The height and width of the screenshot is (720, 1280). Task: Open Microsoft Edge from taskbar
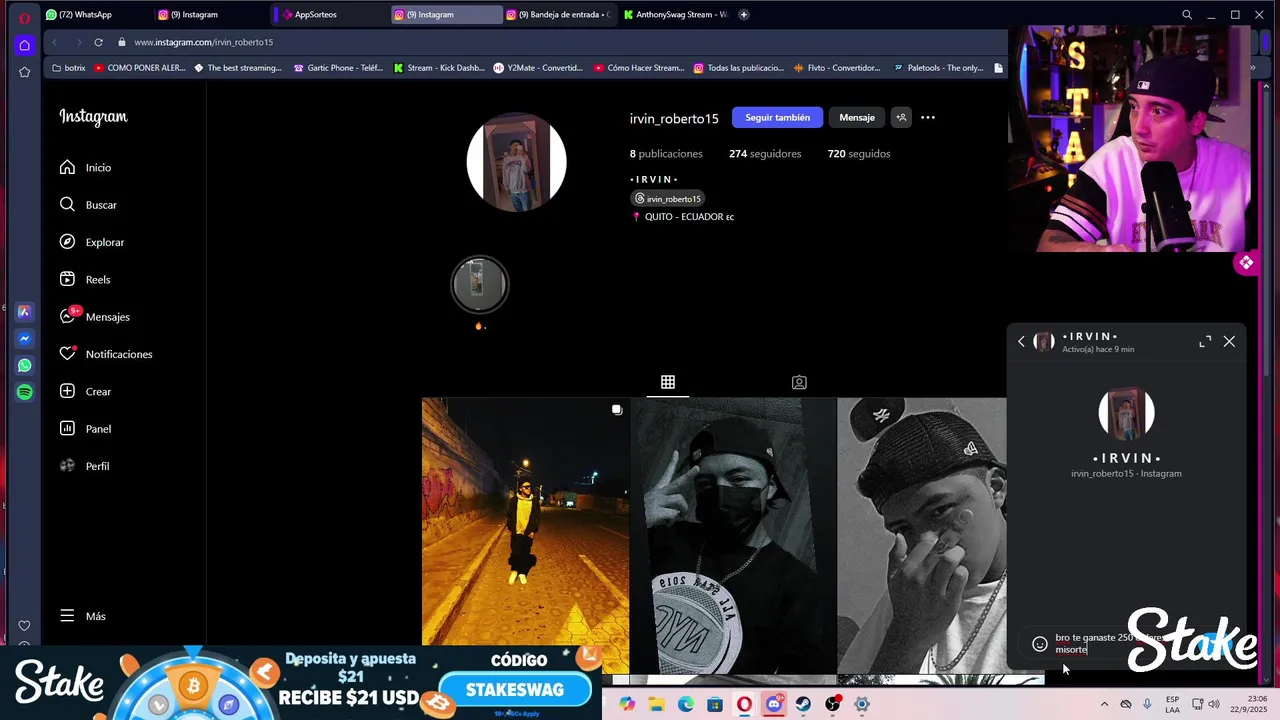point(686,704)
